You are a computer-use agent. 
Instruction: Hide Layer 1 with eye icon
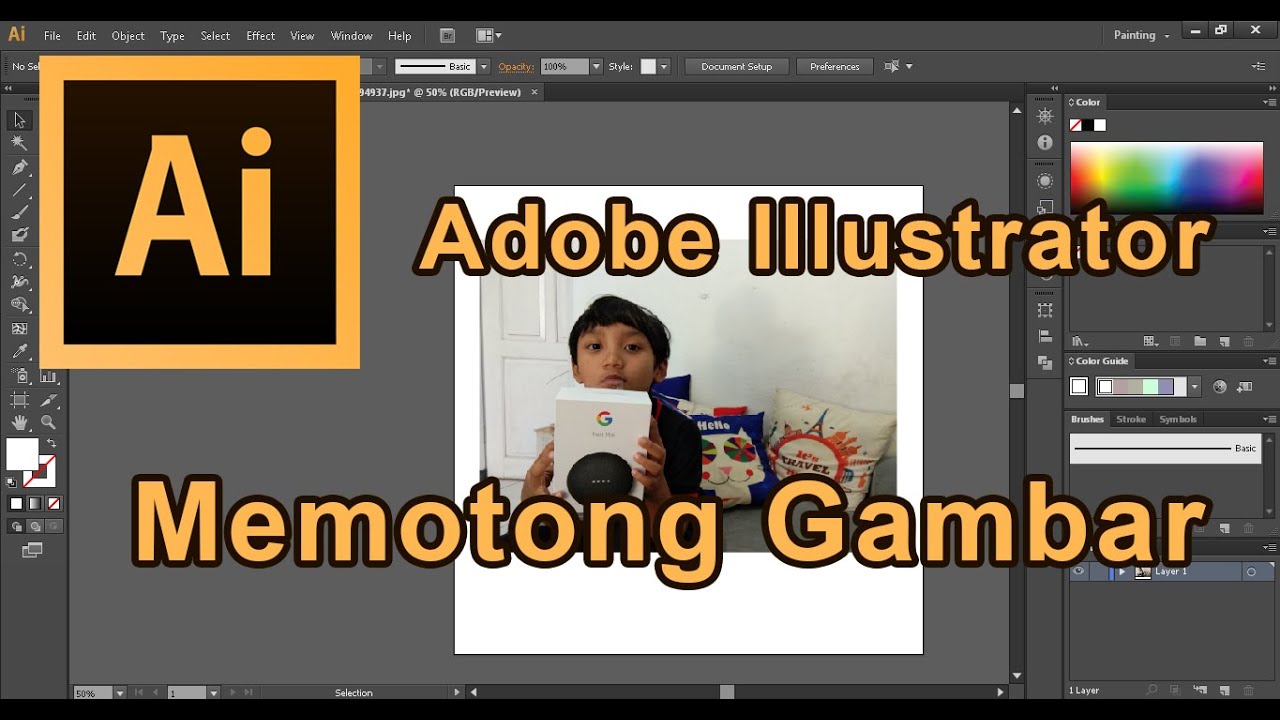click(x=1078, y=572)
